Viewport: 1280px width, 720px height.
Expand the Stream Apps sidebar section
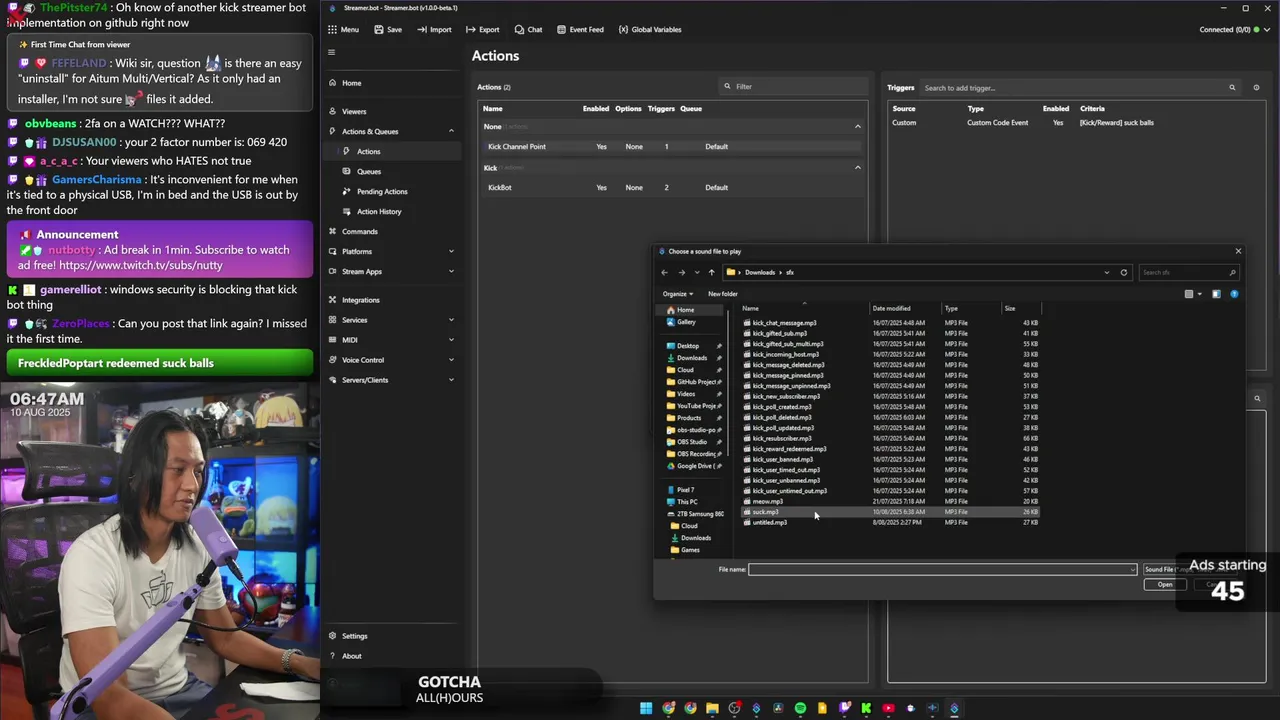[x=392, y=271]
